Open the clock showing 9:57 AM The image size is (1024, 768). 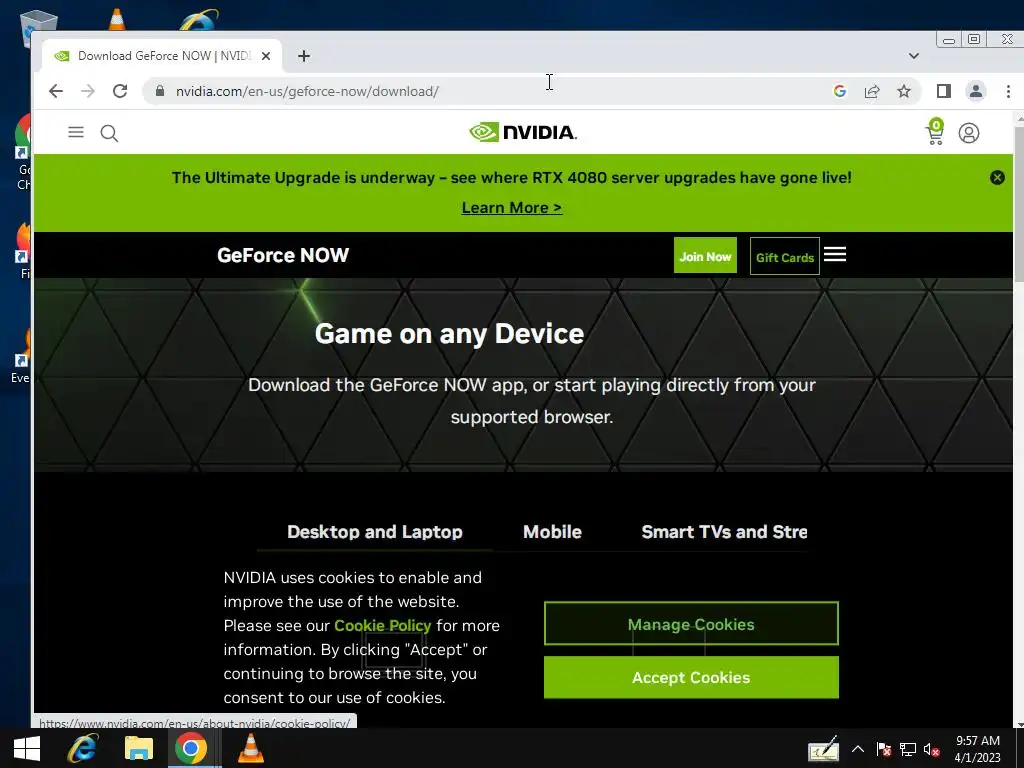tap(978, 749)
